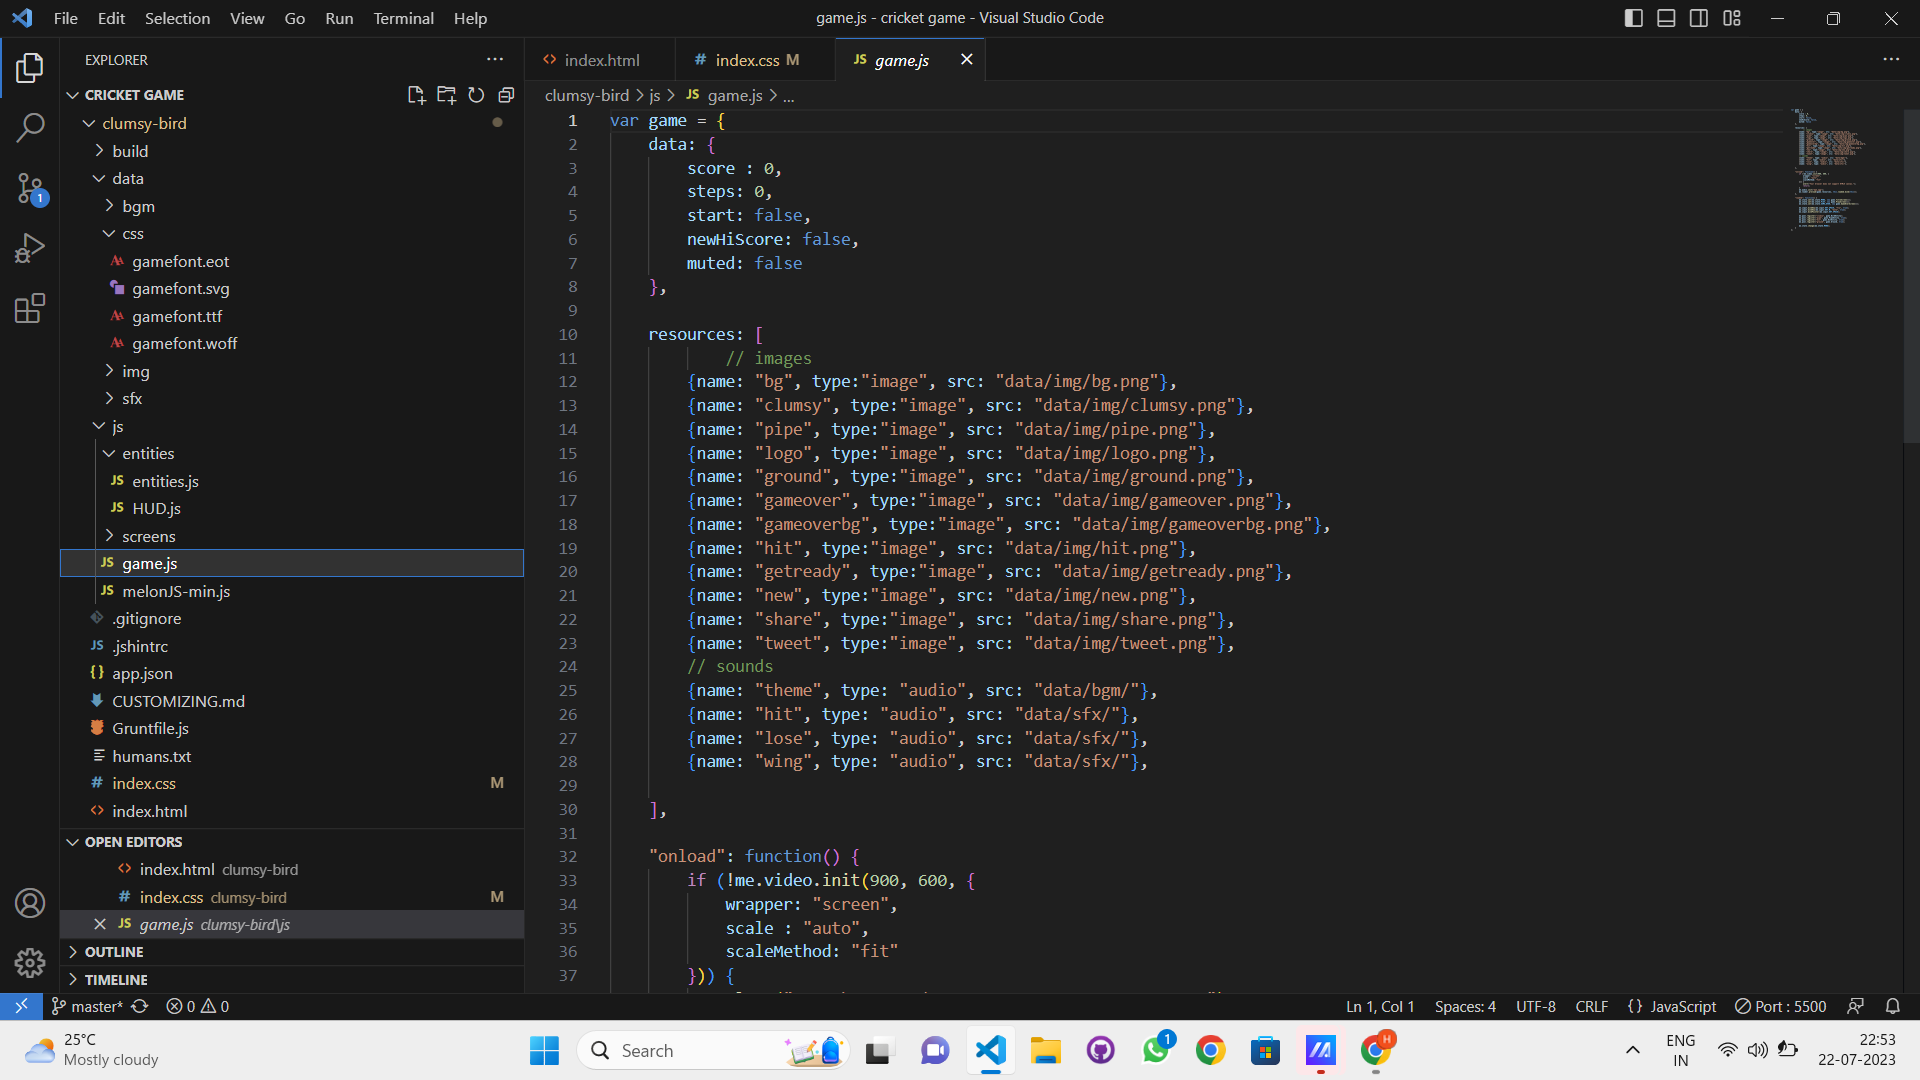Screen dimensions: 1920x1080
Task: Collapse all folders in Explorer
Action: coord(506,95)
